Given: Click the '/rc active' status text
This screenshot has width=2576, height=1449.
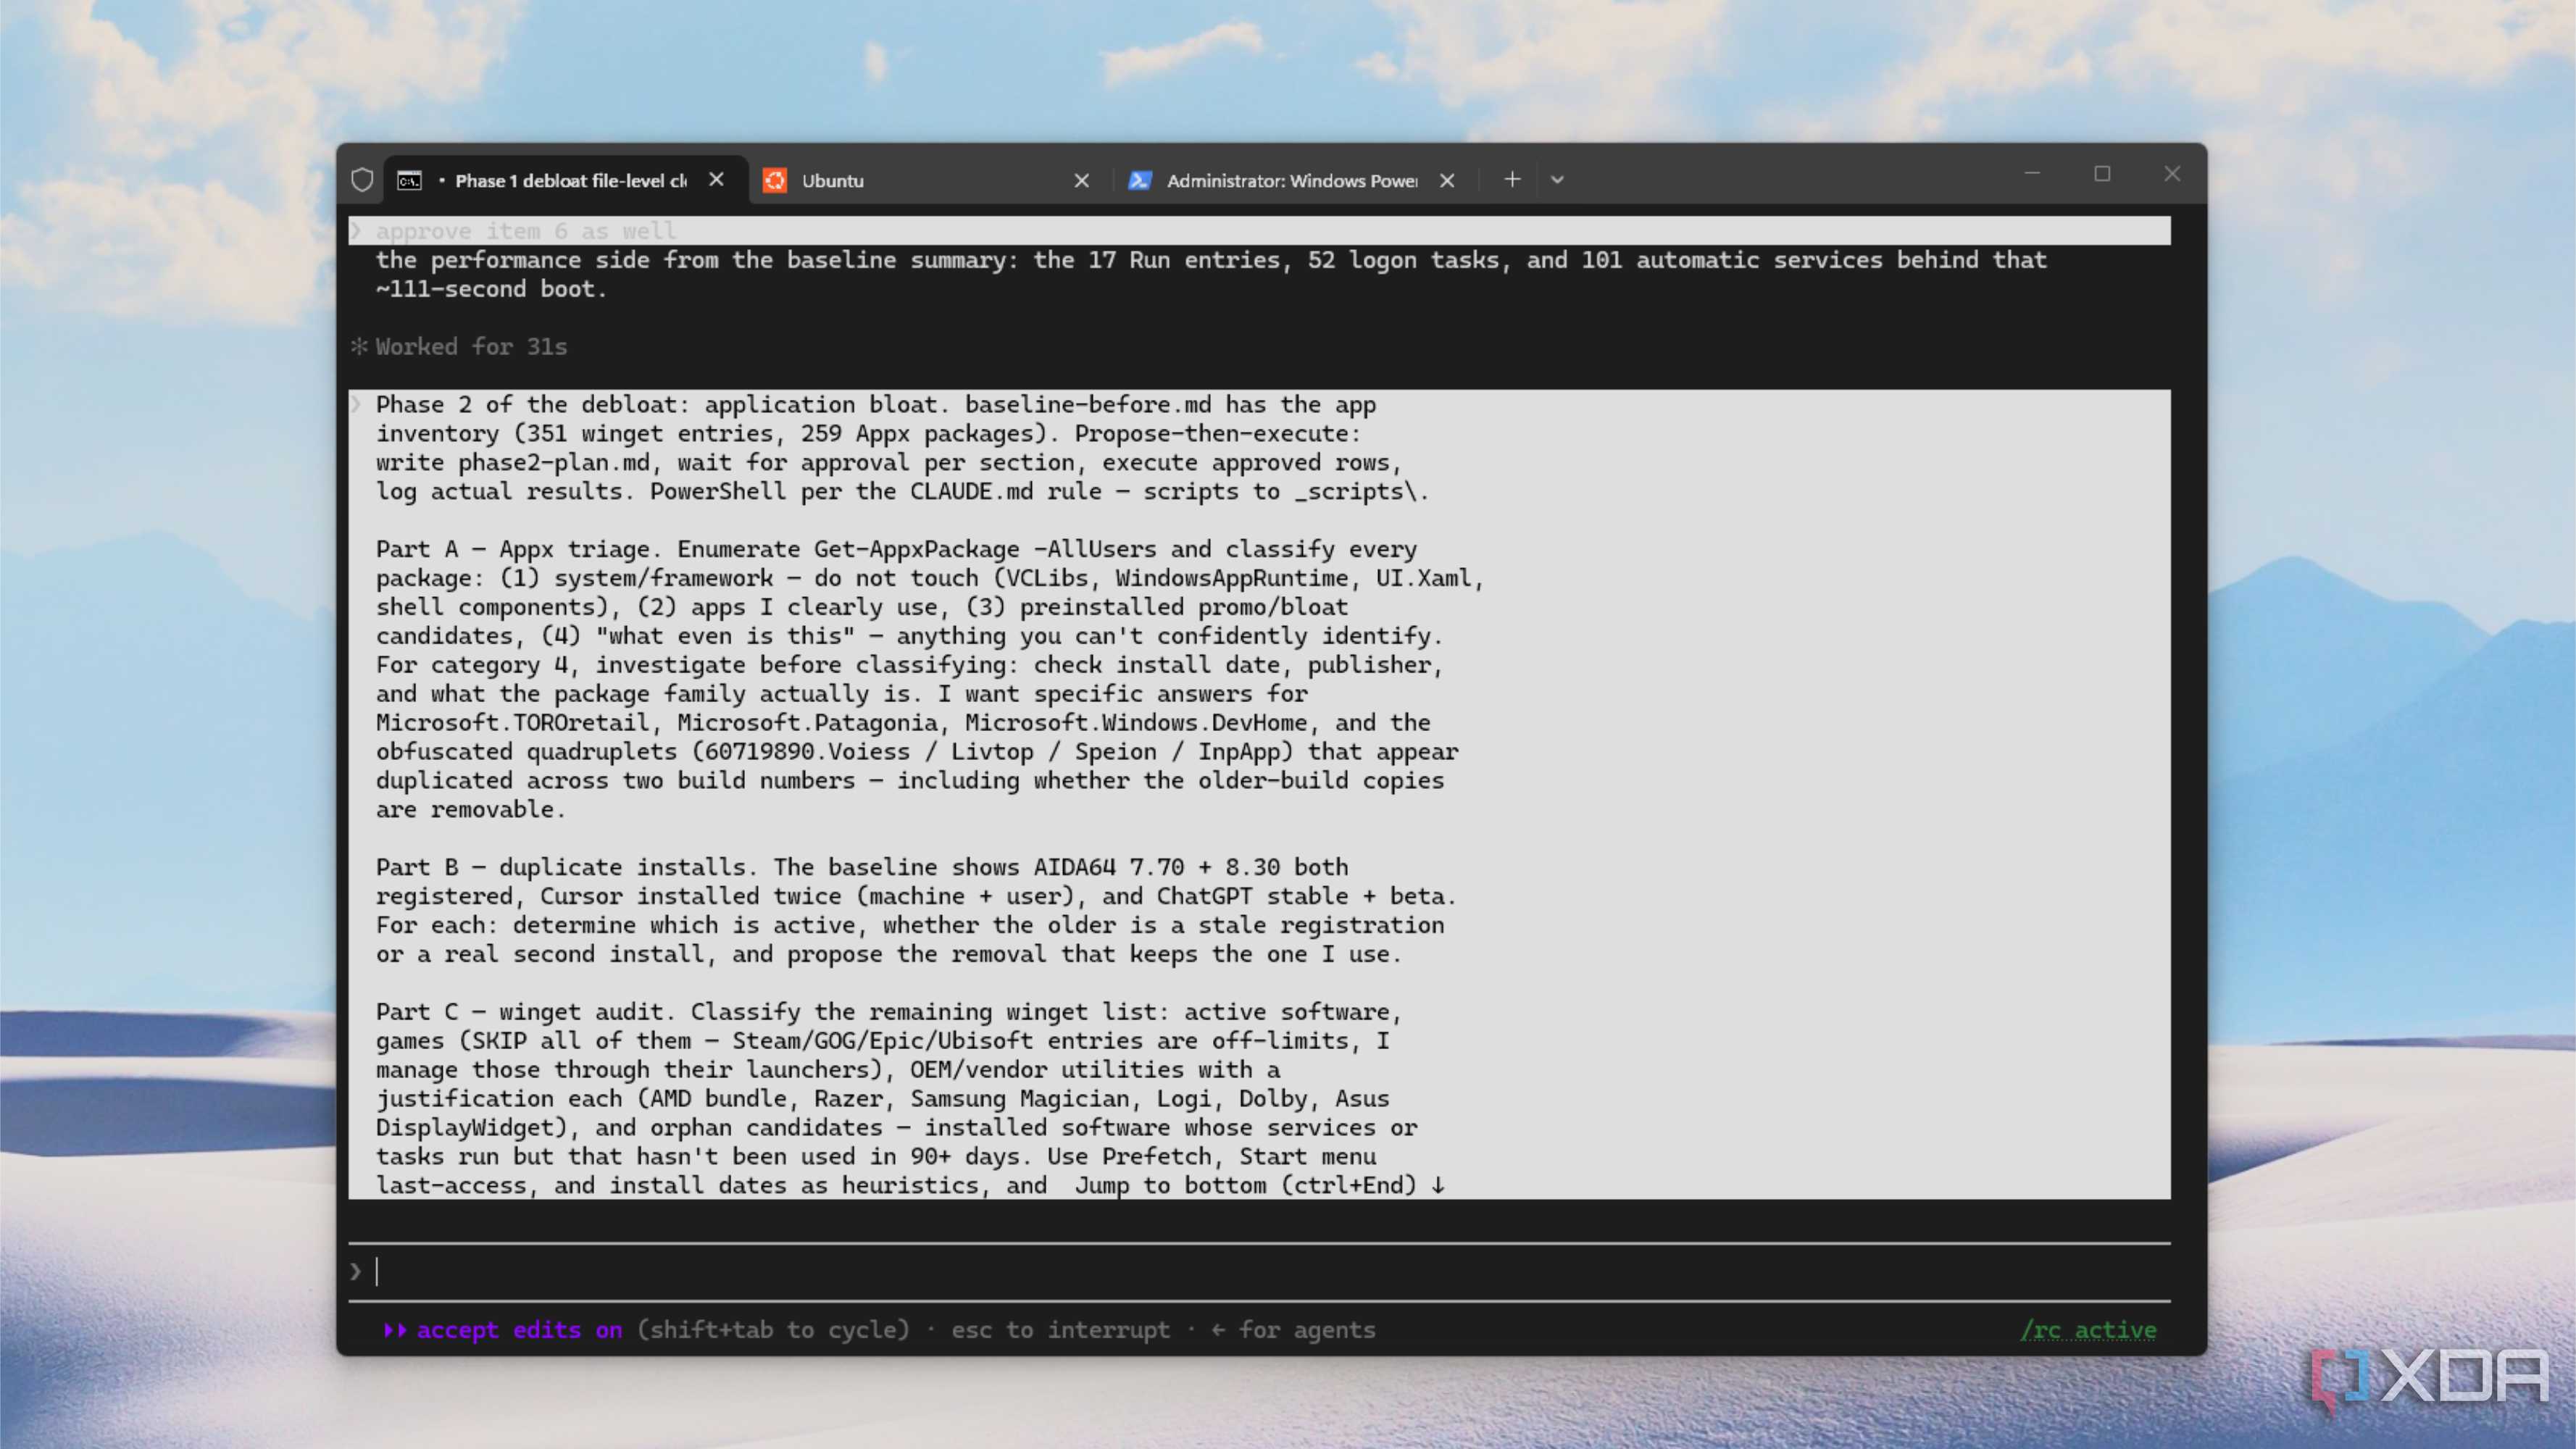Looking at the screenshot, I should (x=2088, y=1330).
